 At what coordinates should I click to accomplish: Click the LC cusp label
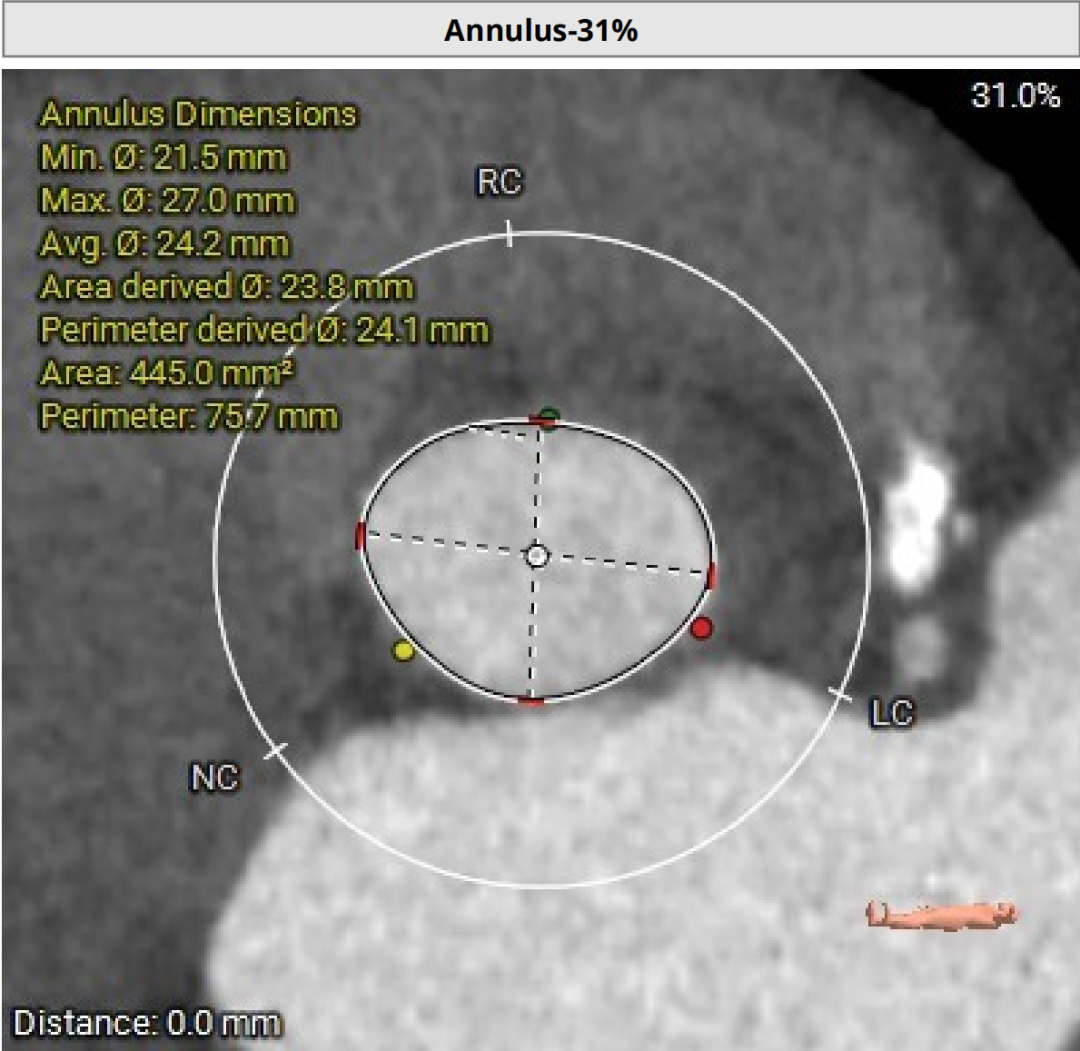point(892,713)
